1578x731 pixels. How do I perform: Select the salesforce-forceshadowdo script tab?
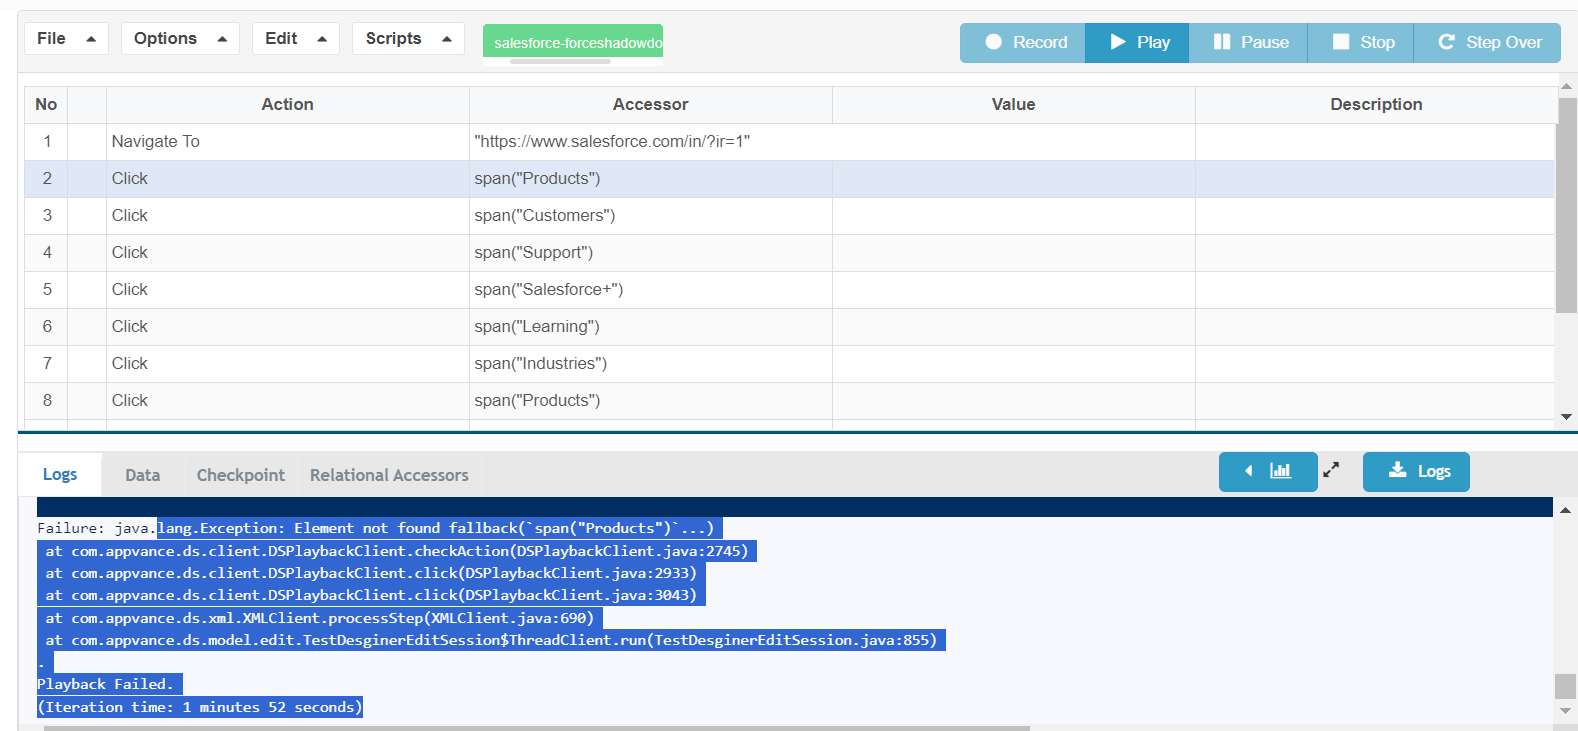click(x=573, y=42)
